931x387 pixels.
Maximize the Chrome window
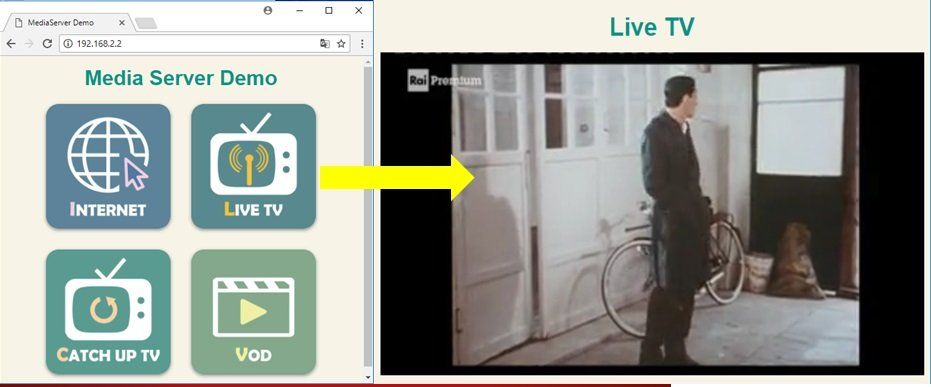tap(329, 10)
